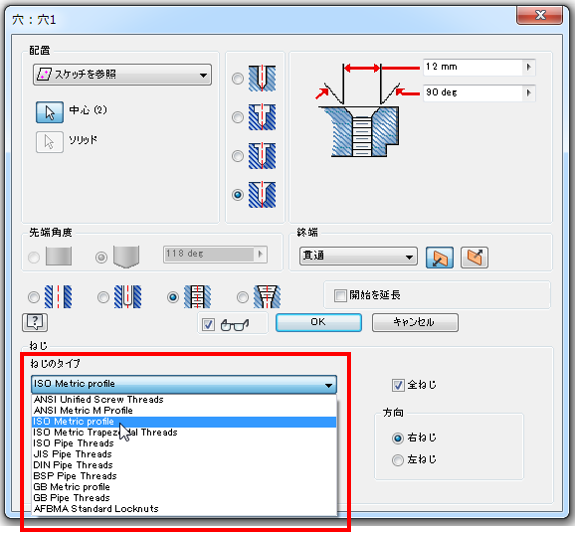Open the スケッチを参照 placement dropdown
The height and width of the screenshot is (535, 575).
(122, 75)
